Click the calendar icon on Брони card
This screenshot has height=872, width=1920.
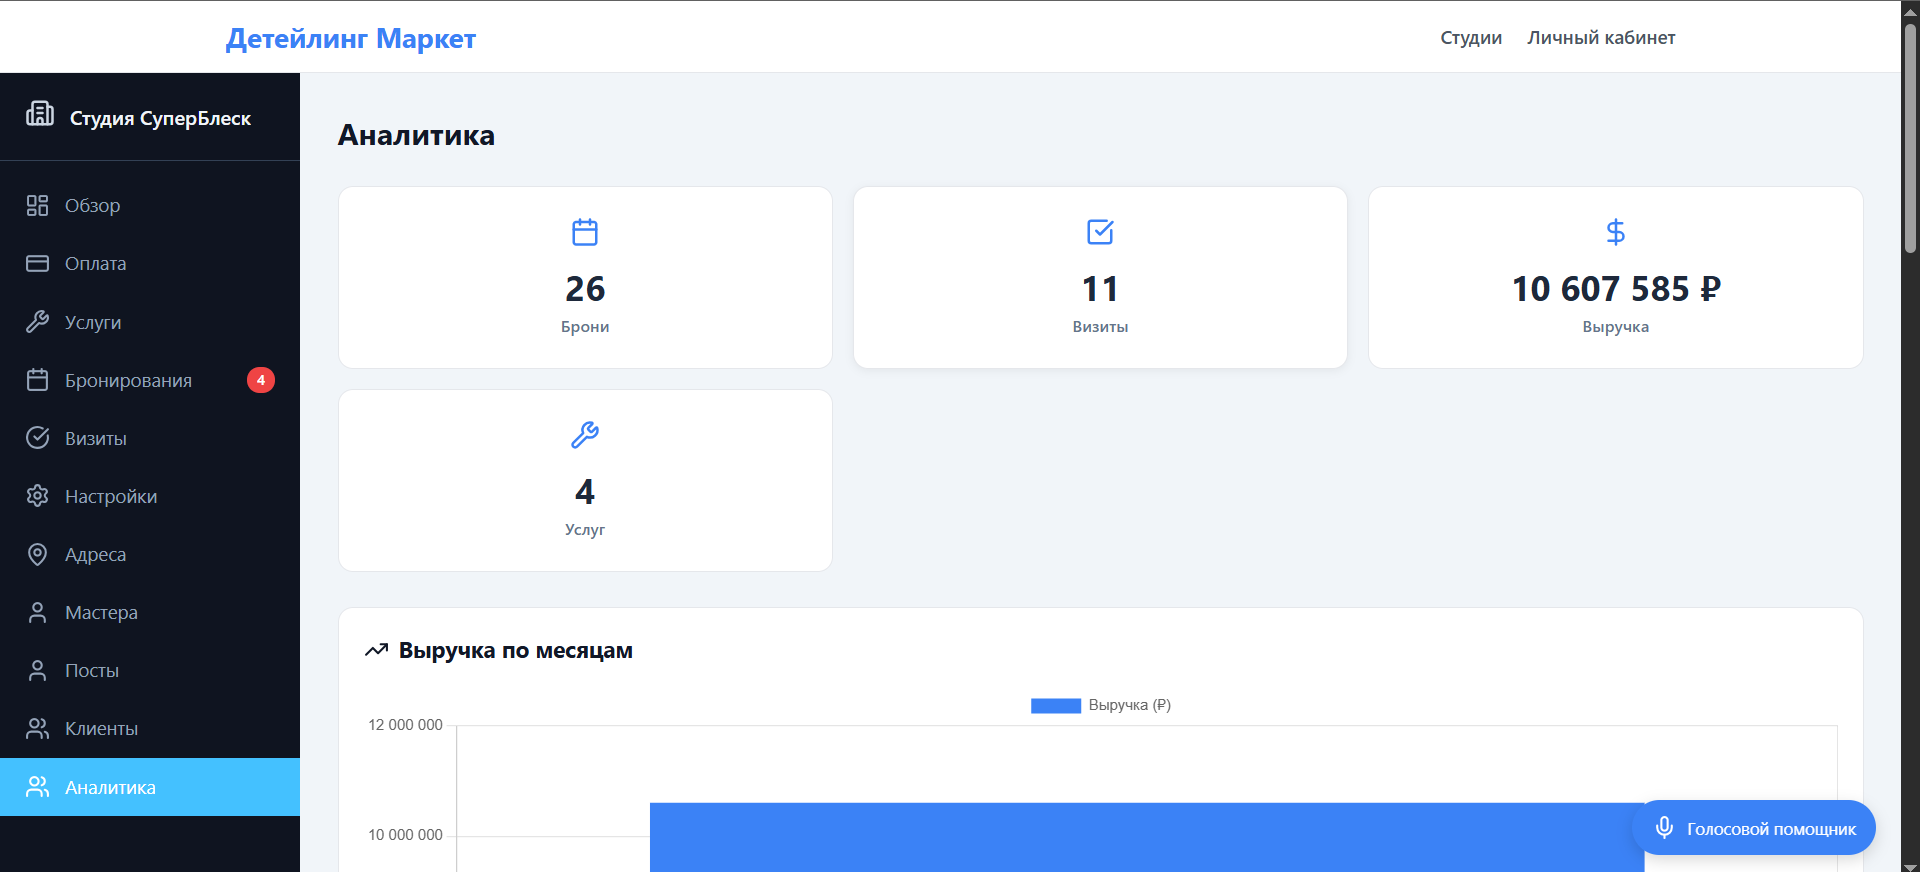(x=585, y=232)
